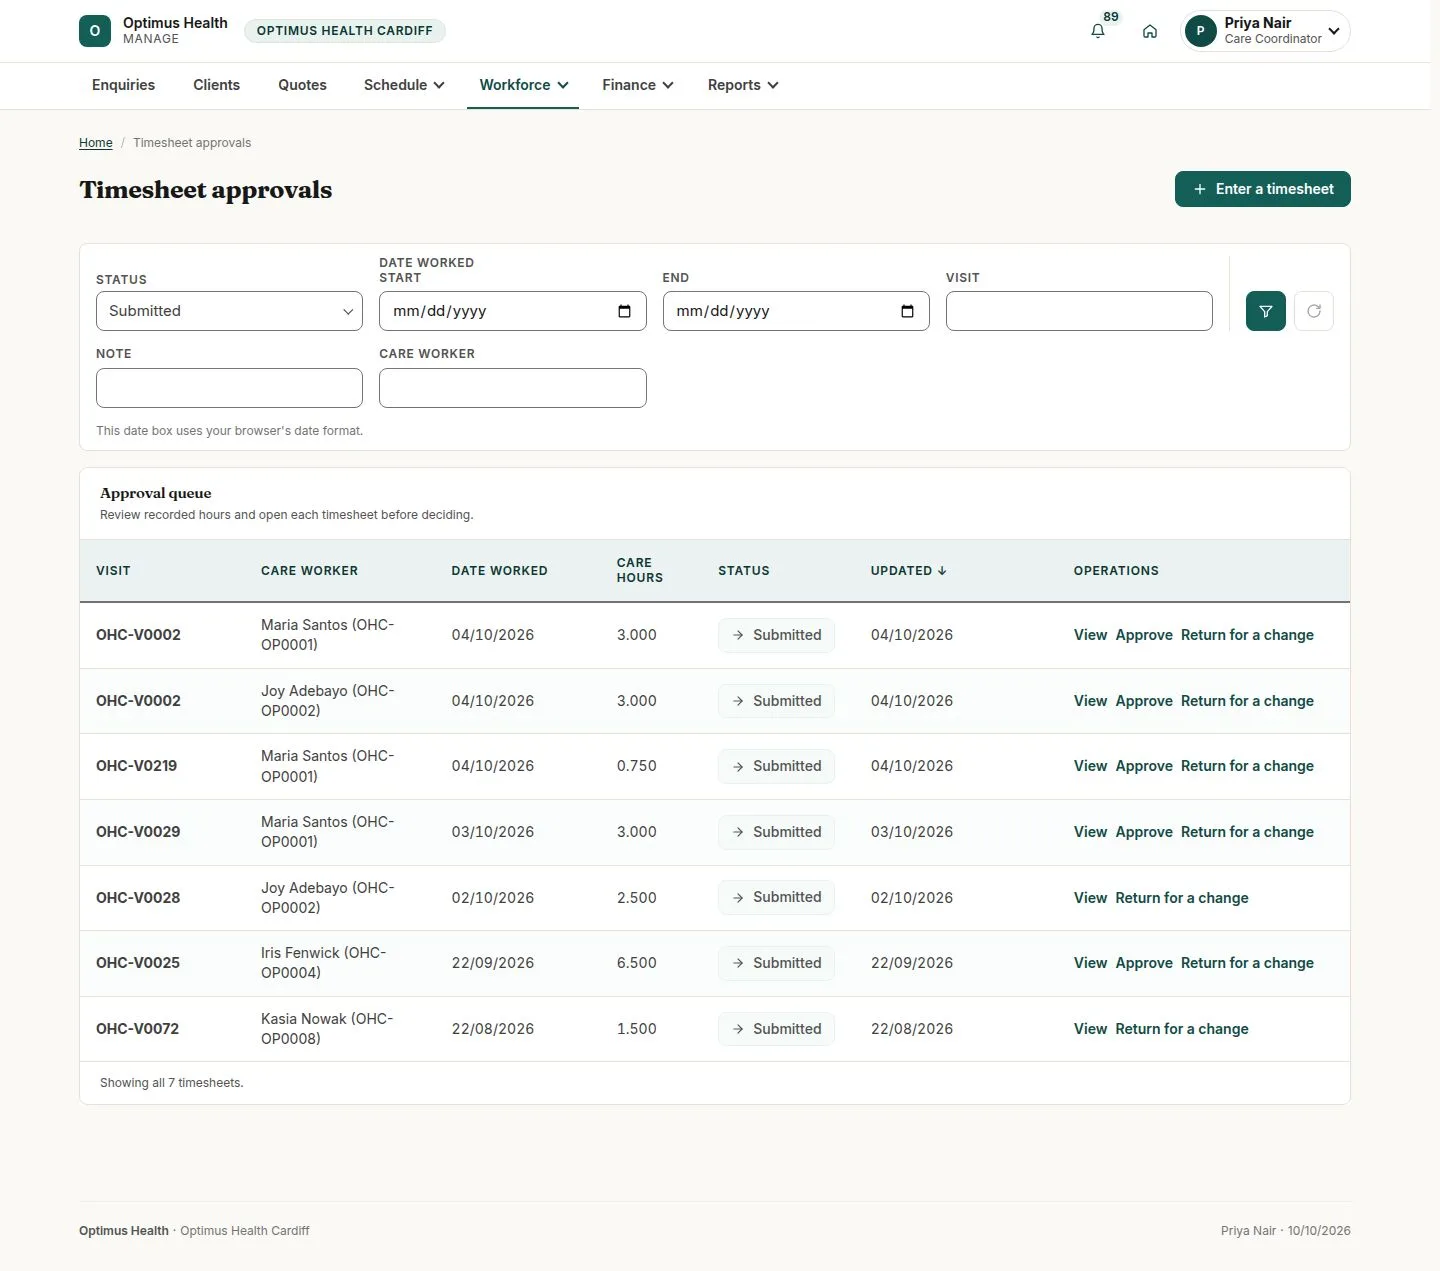Apply filters with the funnel button
1440x1271 pixels.
[1266, 311]
